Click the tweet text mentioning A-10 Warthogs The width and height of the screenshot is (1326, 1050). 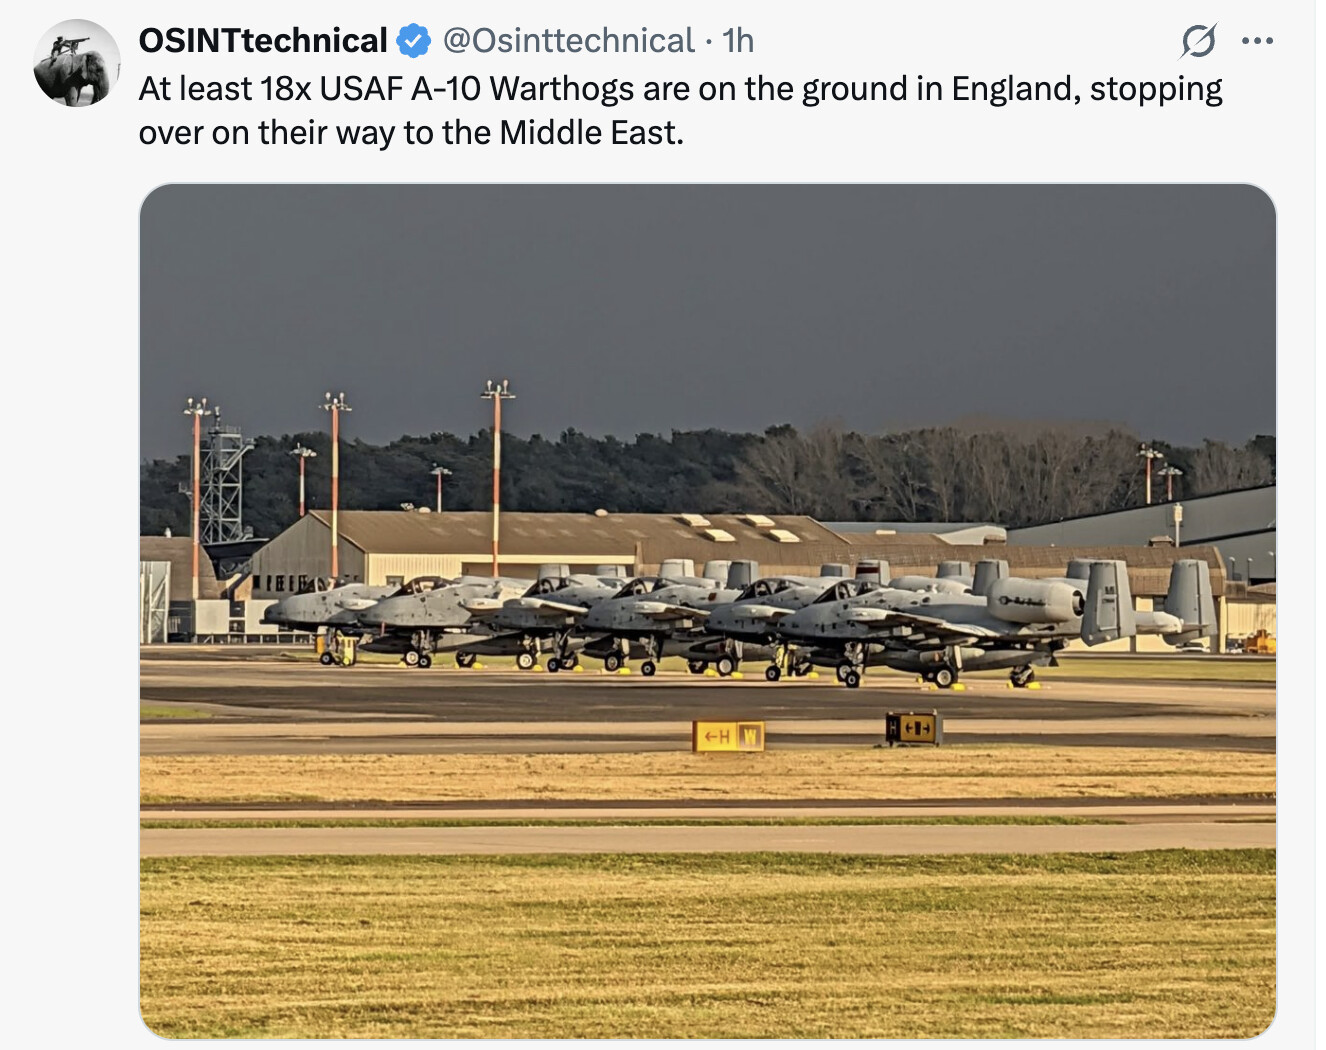680,89
